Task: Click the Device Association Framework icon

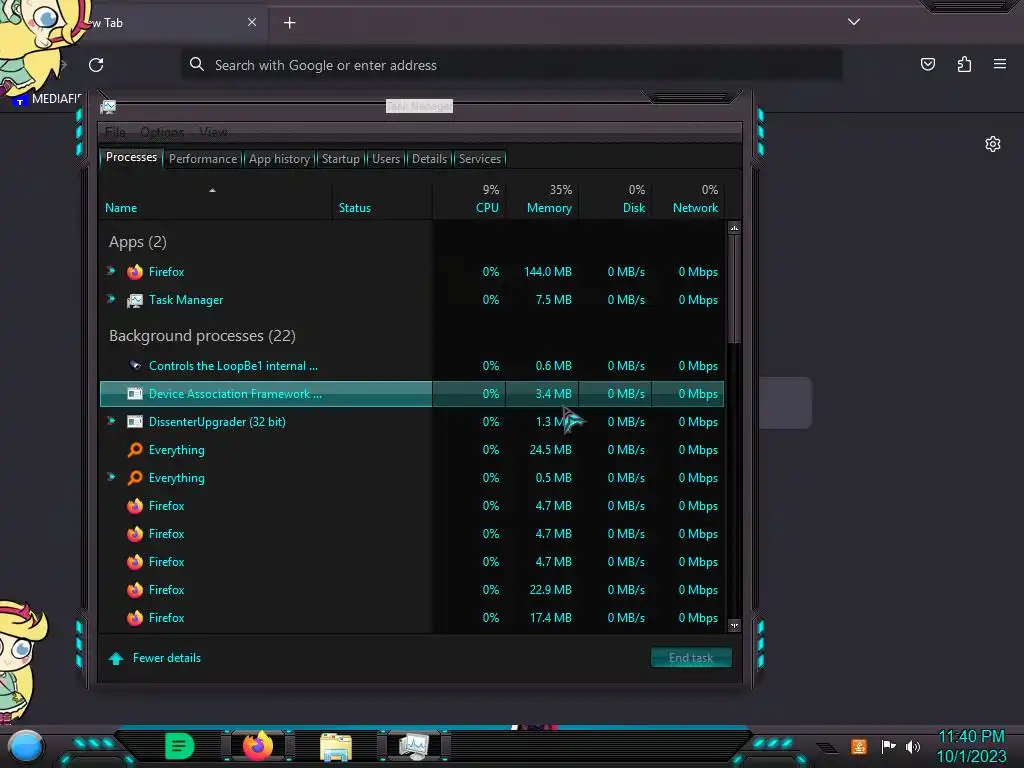Action: click(135, 394)
